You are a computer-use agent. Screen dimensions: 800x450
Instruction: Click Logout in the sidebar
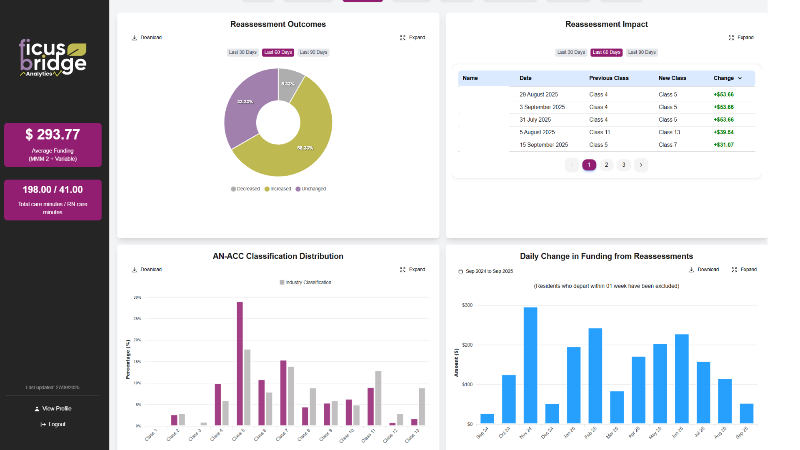click(x=53, y=424)
